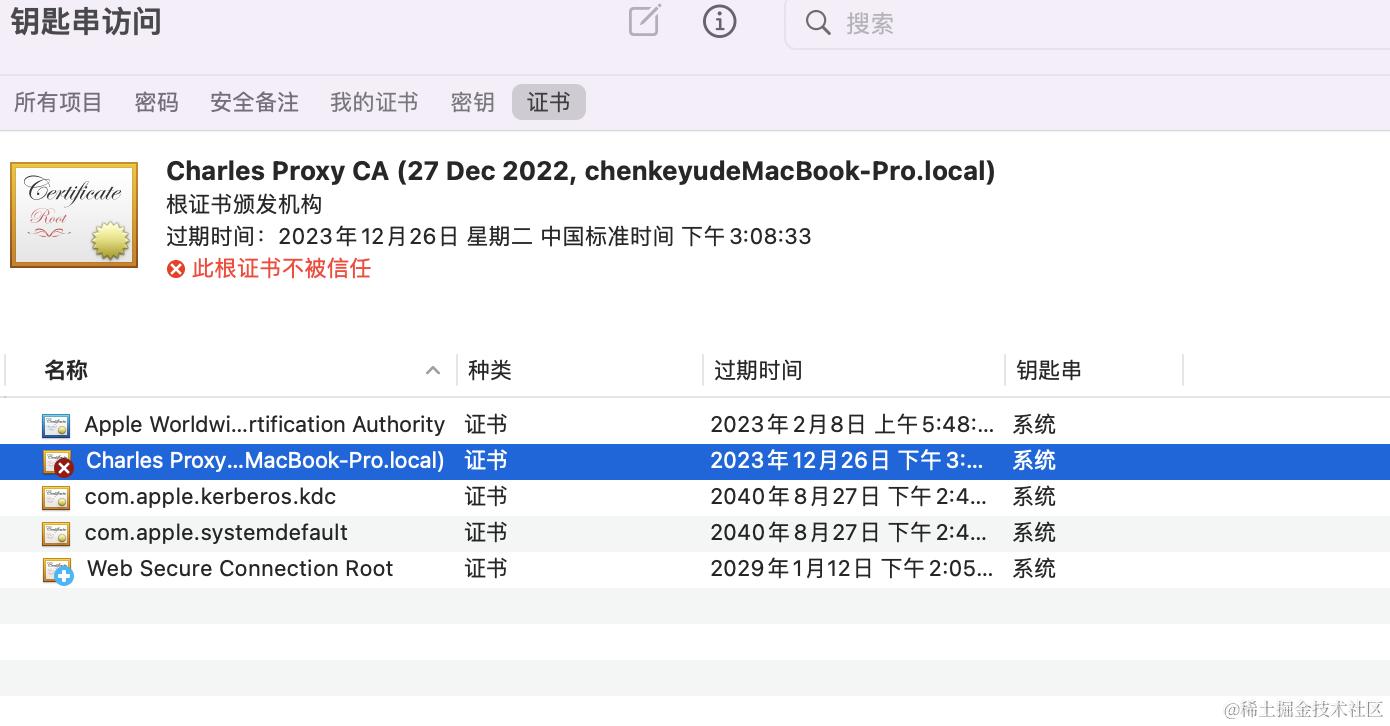
Task: Select the Apple Worldwi...rtification Authority row name
Action: click(x=265, y=424)
